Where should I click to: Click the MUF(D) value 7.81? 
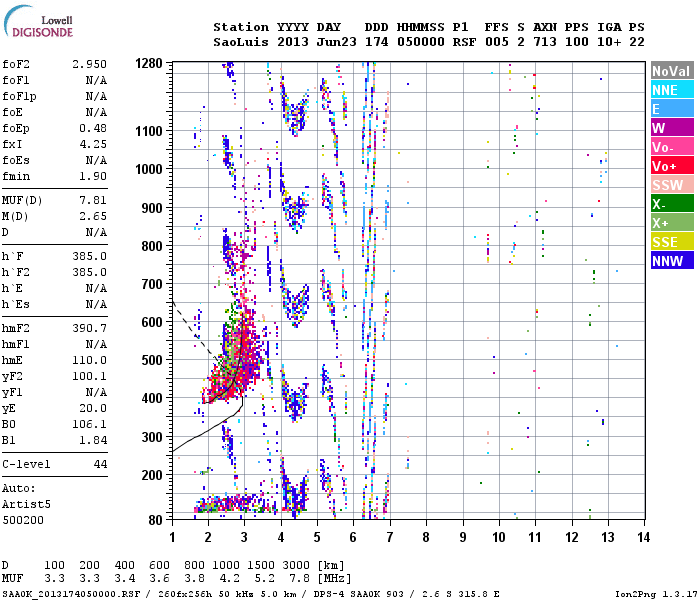93,200
